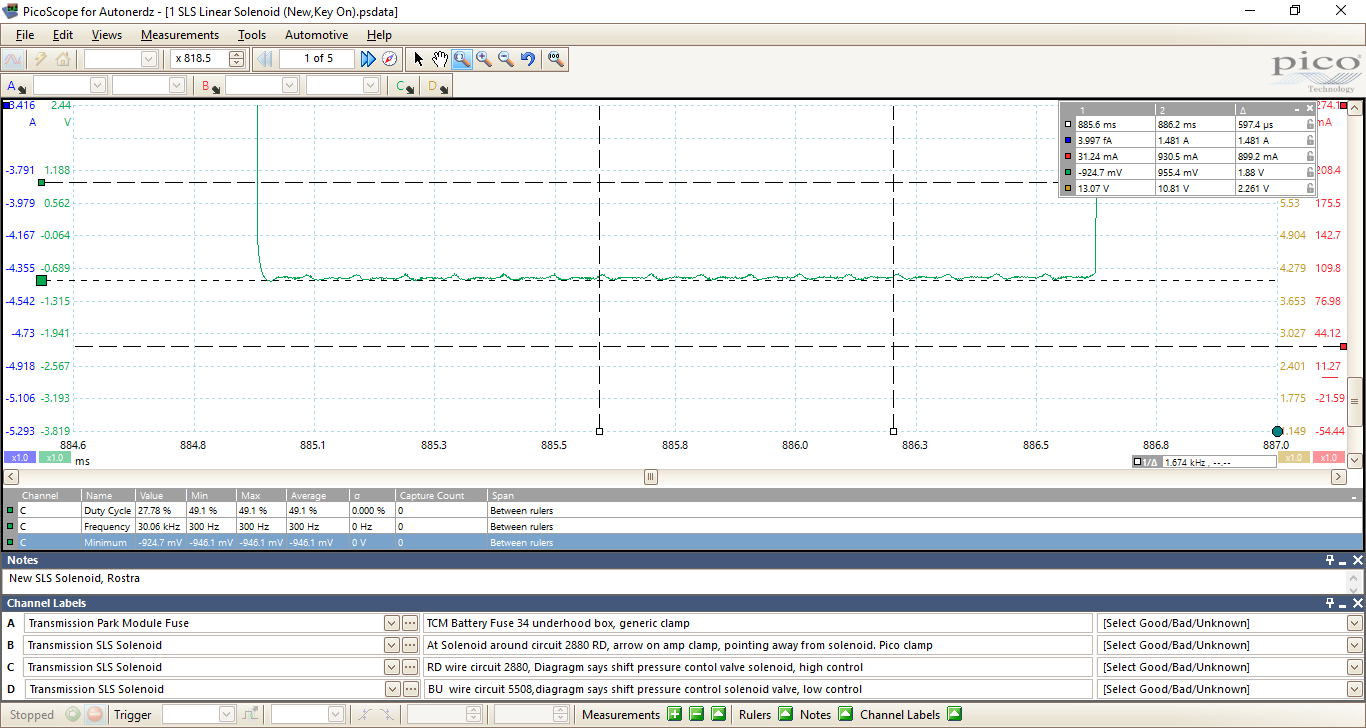Delete measurement with green minus button

pos(696,714)
